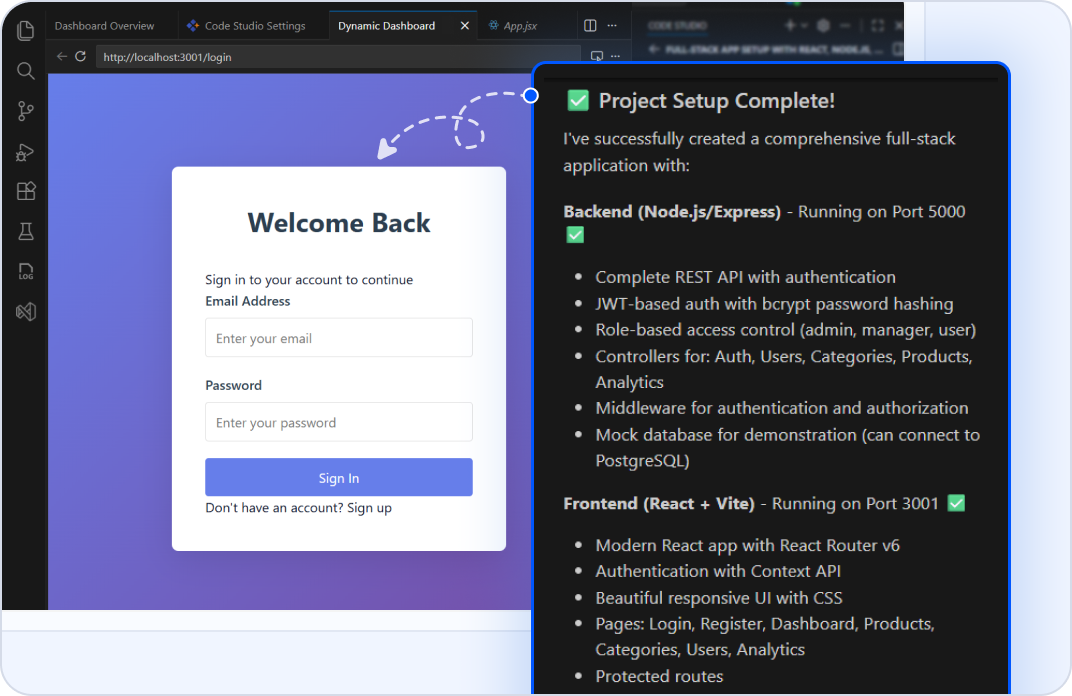Go back using the browser preview arrow
This screenshot has height=696, width=1072.
click(x=62, y=57)
